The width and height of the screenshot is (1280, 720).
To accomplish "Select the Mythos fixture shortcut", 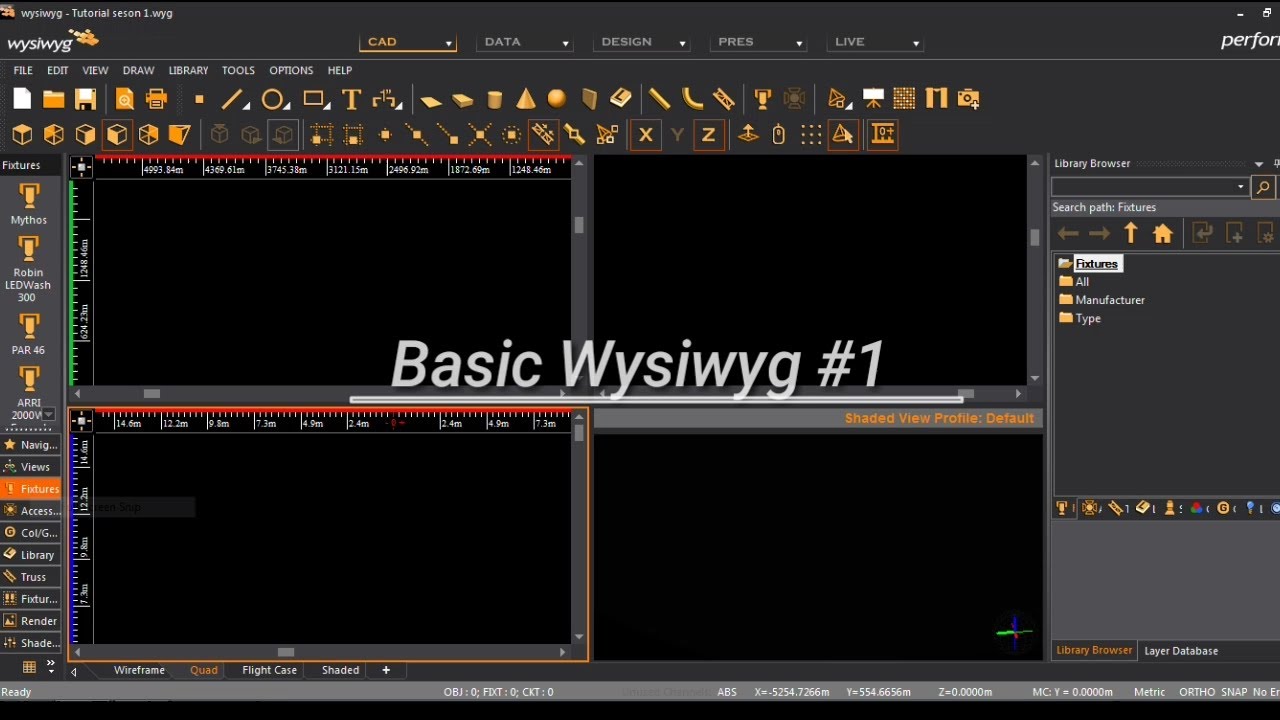I will tap(29, 202).
